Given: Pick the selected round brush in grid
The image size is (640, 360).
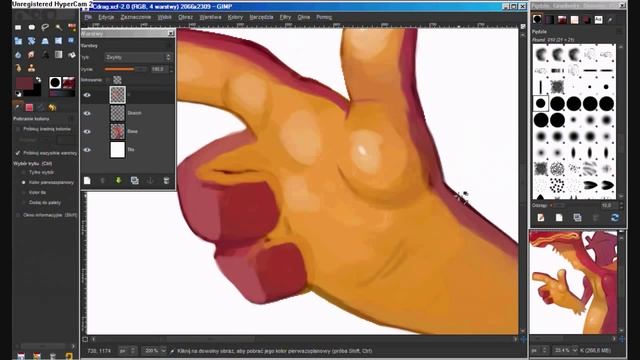Looking at the screenshot, I should 541,104.
